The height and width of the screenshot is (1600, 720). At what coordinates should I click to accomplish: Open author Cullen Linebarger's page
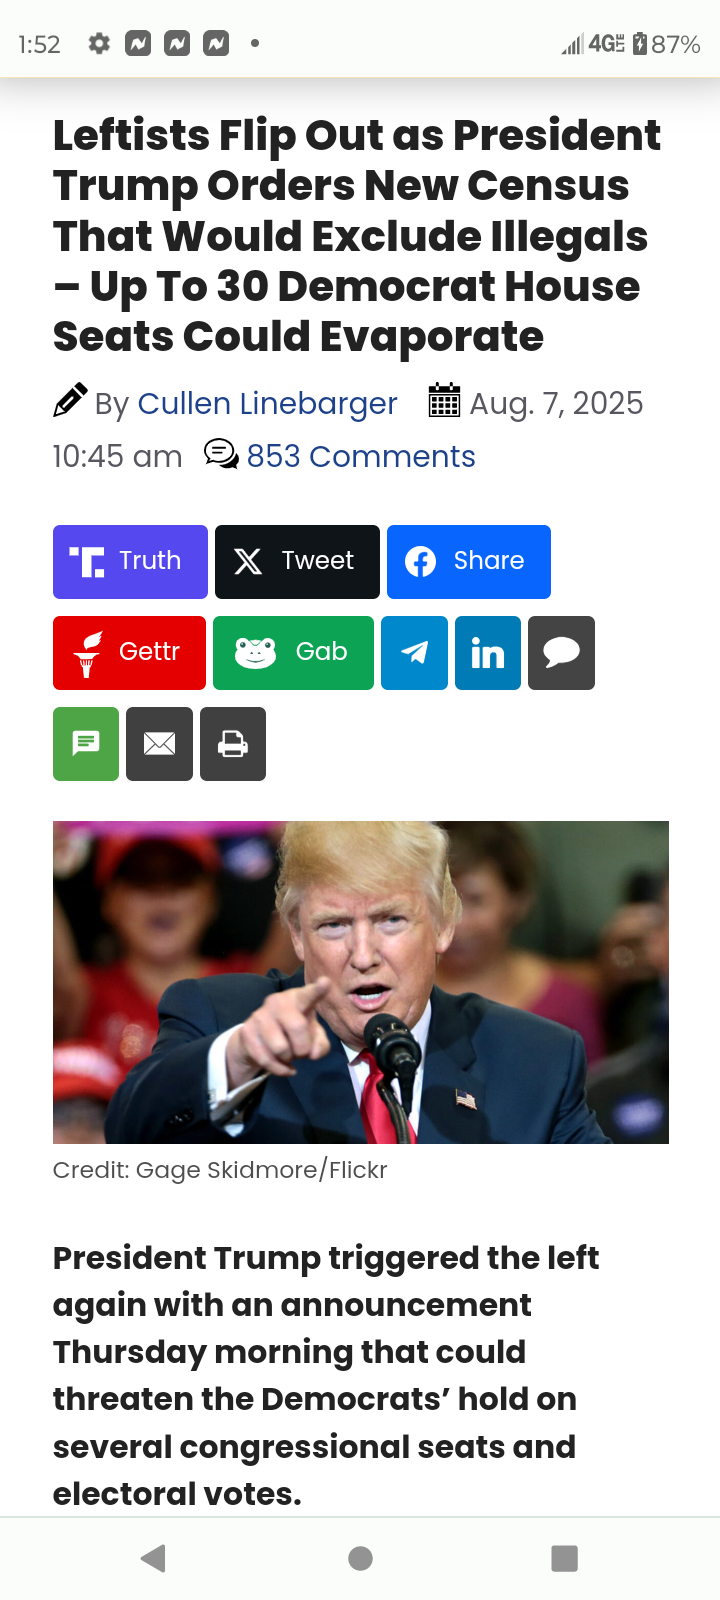point(267,403)
